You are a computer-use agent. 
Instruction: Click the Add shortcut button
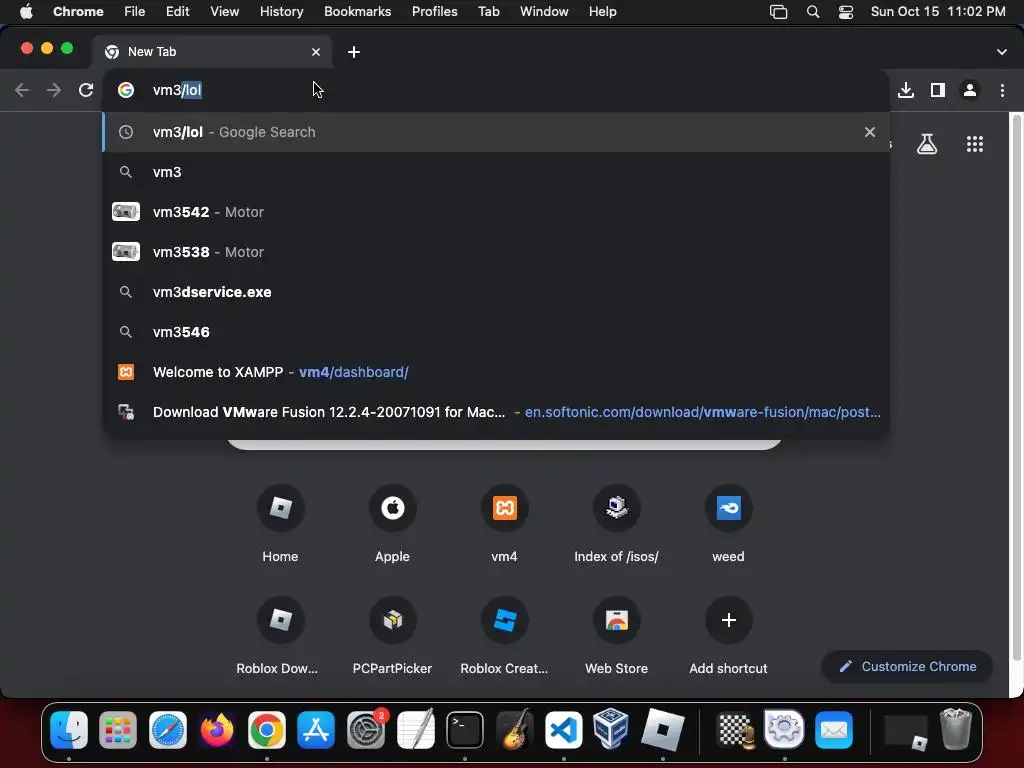(728, 635)
